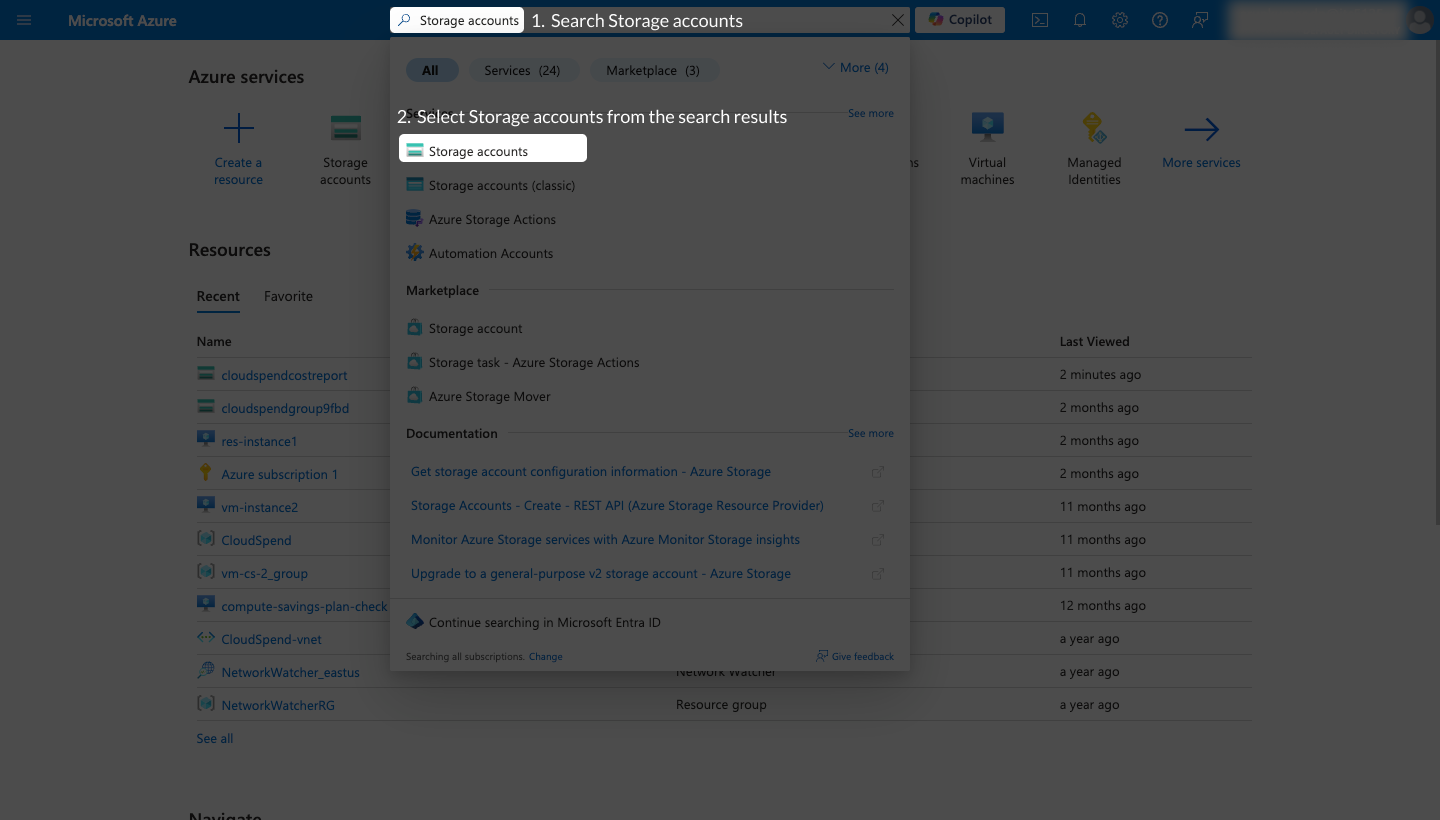Clear the search box with the X
Screen dimensions: 1440x820
pyautogui.click(x=897, y=20)
